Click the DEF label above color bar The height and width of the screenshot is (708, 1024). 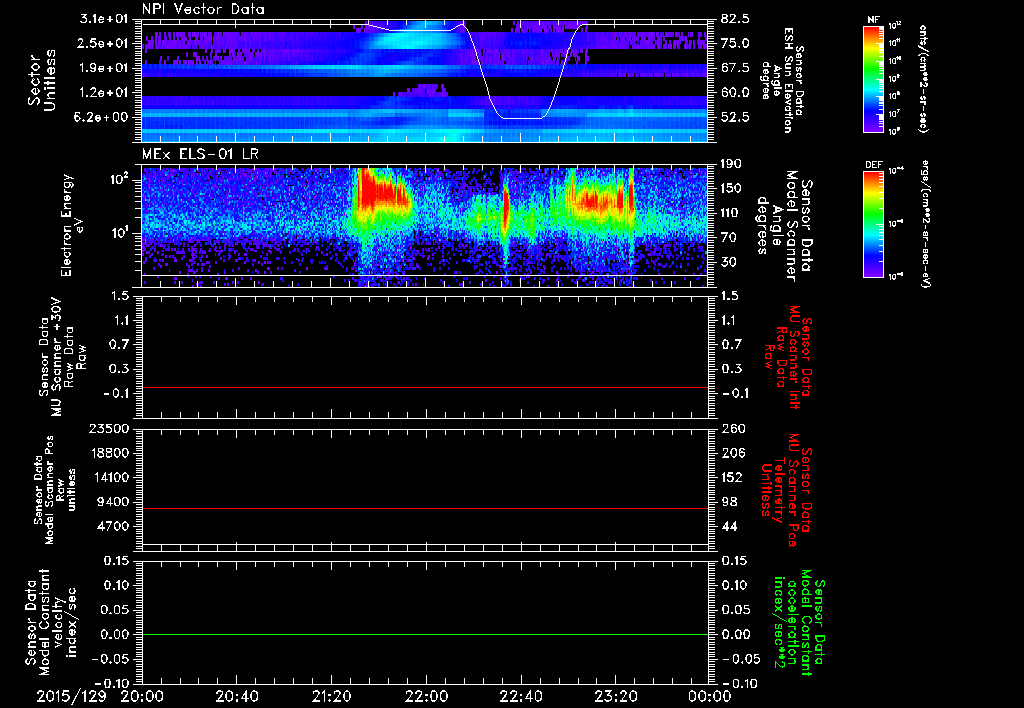[x=873, y=165]
